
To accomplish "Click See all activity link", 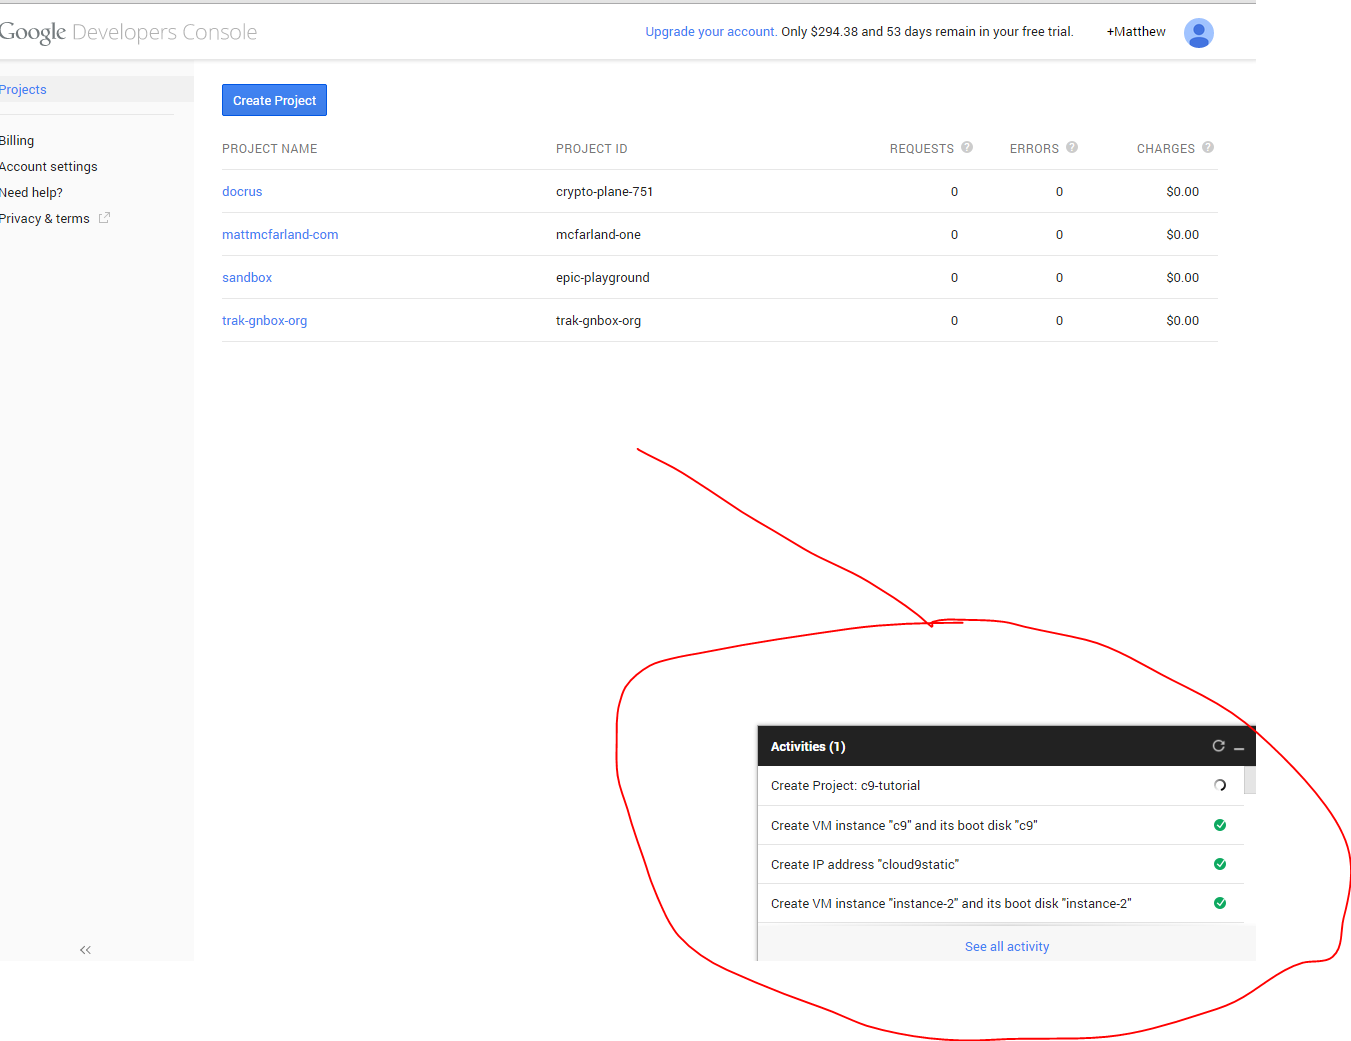I will coord(1007,946).
